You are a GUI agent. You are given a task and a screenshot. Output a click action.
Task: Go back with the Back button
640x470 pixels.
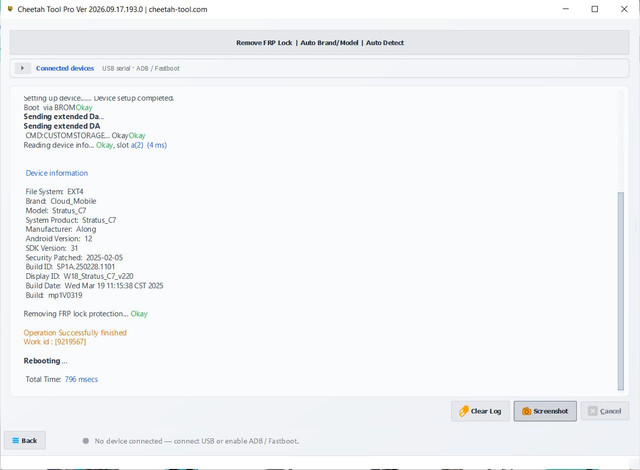[x=25, y=441]
